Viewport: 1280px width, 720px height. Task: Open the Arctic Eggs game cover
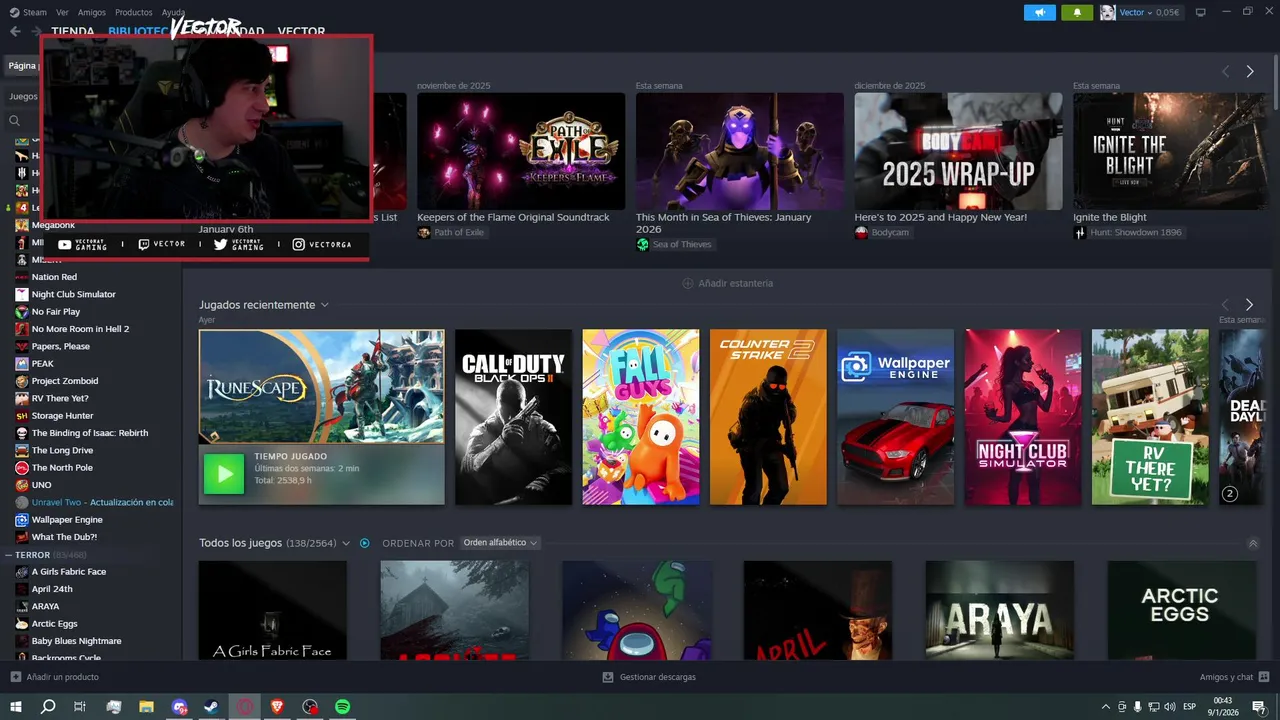(1182, 610)
